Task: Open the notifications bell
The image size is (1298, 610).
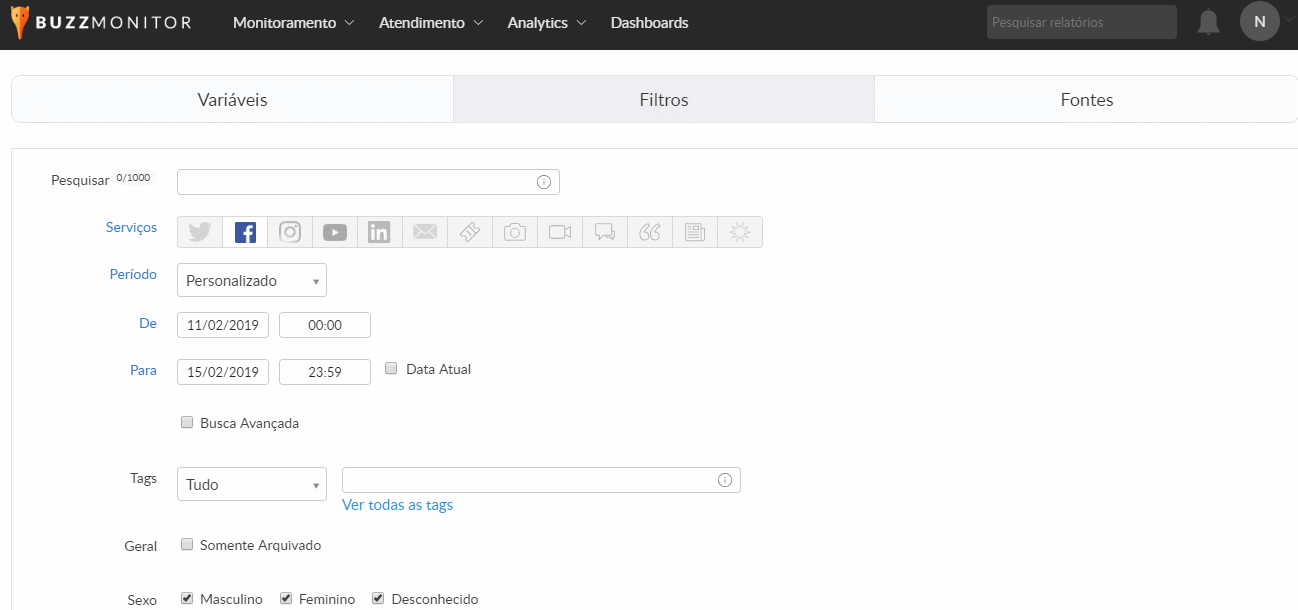Action: [x=1208, y=22]
